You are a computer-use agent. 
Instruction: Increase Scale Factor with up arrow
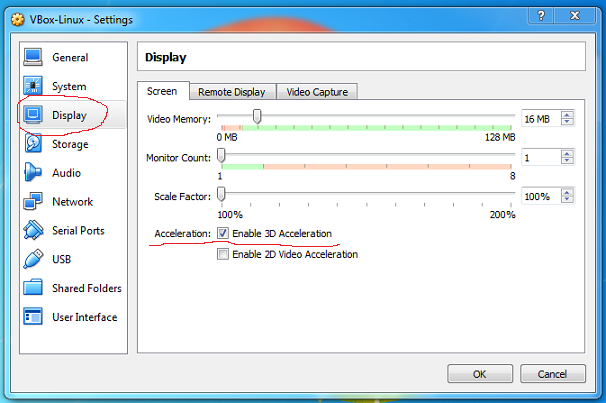[x=567, y=192]
